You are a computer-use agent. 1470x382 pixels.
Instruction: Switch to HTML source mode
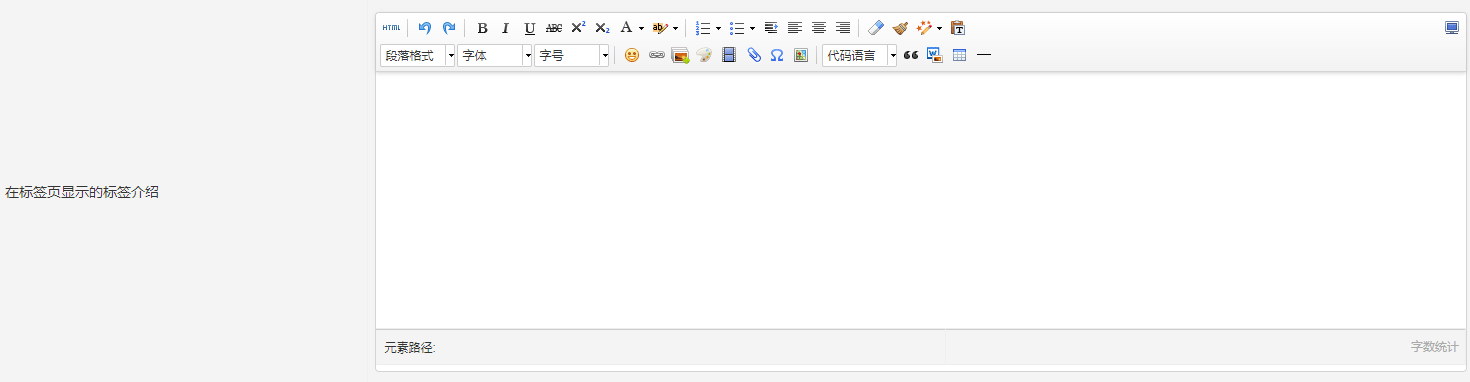(x=391, y=28)
